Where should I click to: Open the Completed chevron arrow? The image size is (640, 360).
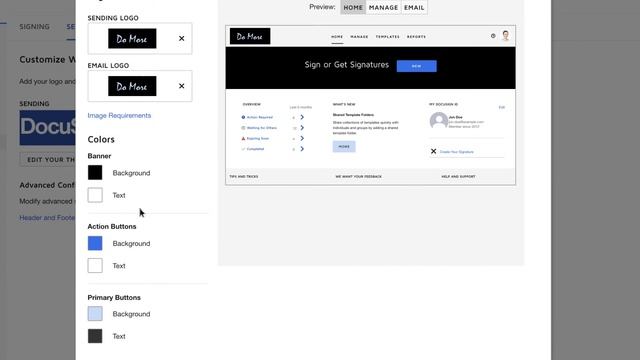[302, 149]
